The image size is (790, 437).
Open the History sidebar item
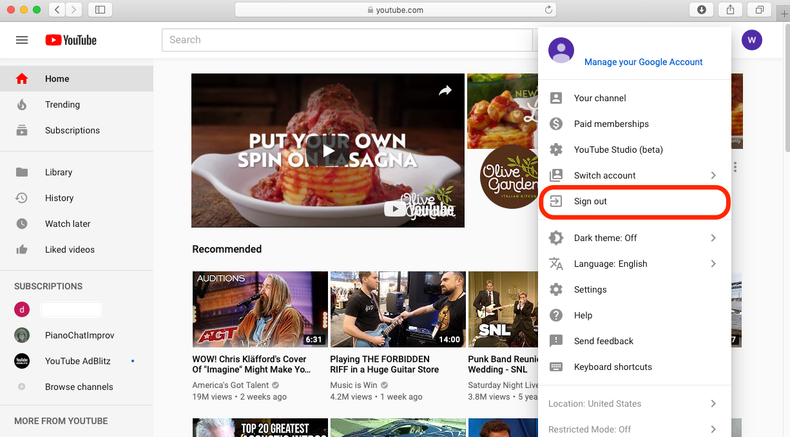(x=59, y=198)
